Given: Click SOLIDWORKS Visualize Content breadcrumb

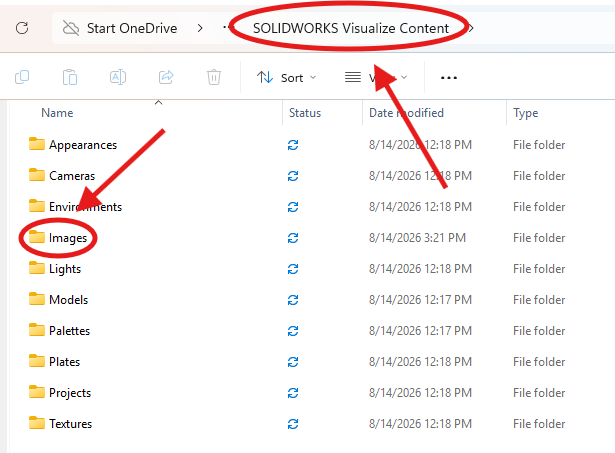Looking at the screenshot, I should click(351, 28).
